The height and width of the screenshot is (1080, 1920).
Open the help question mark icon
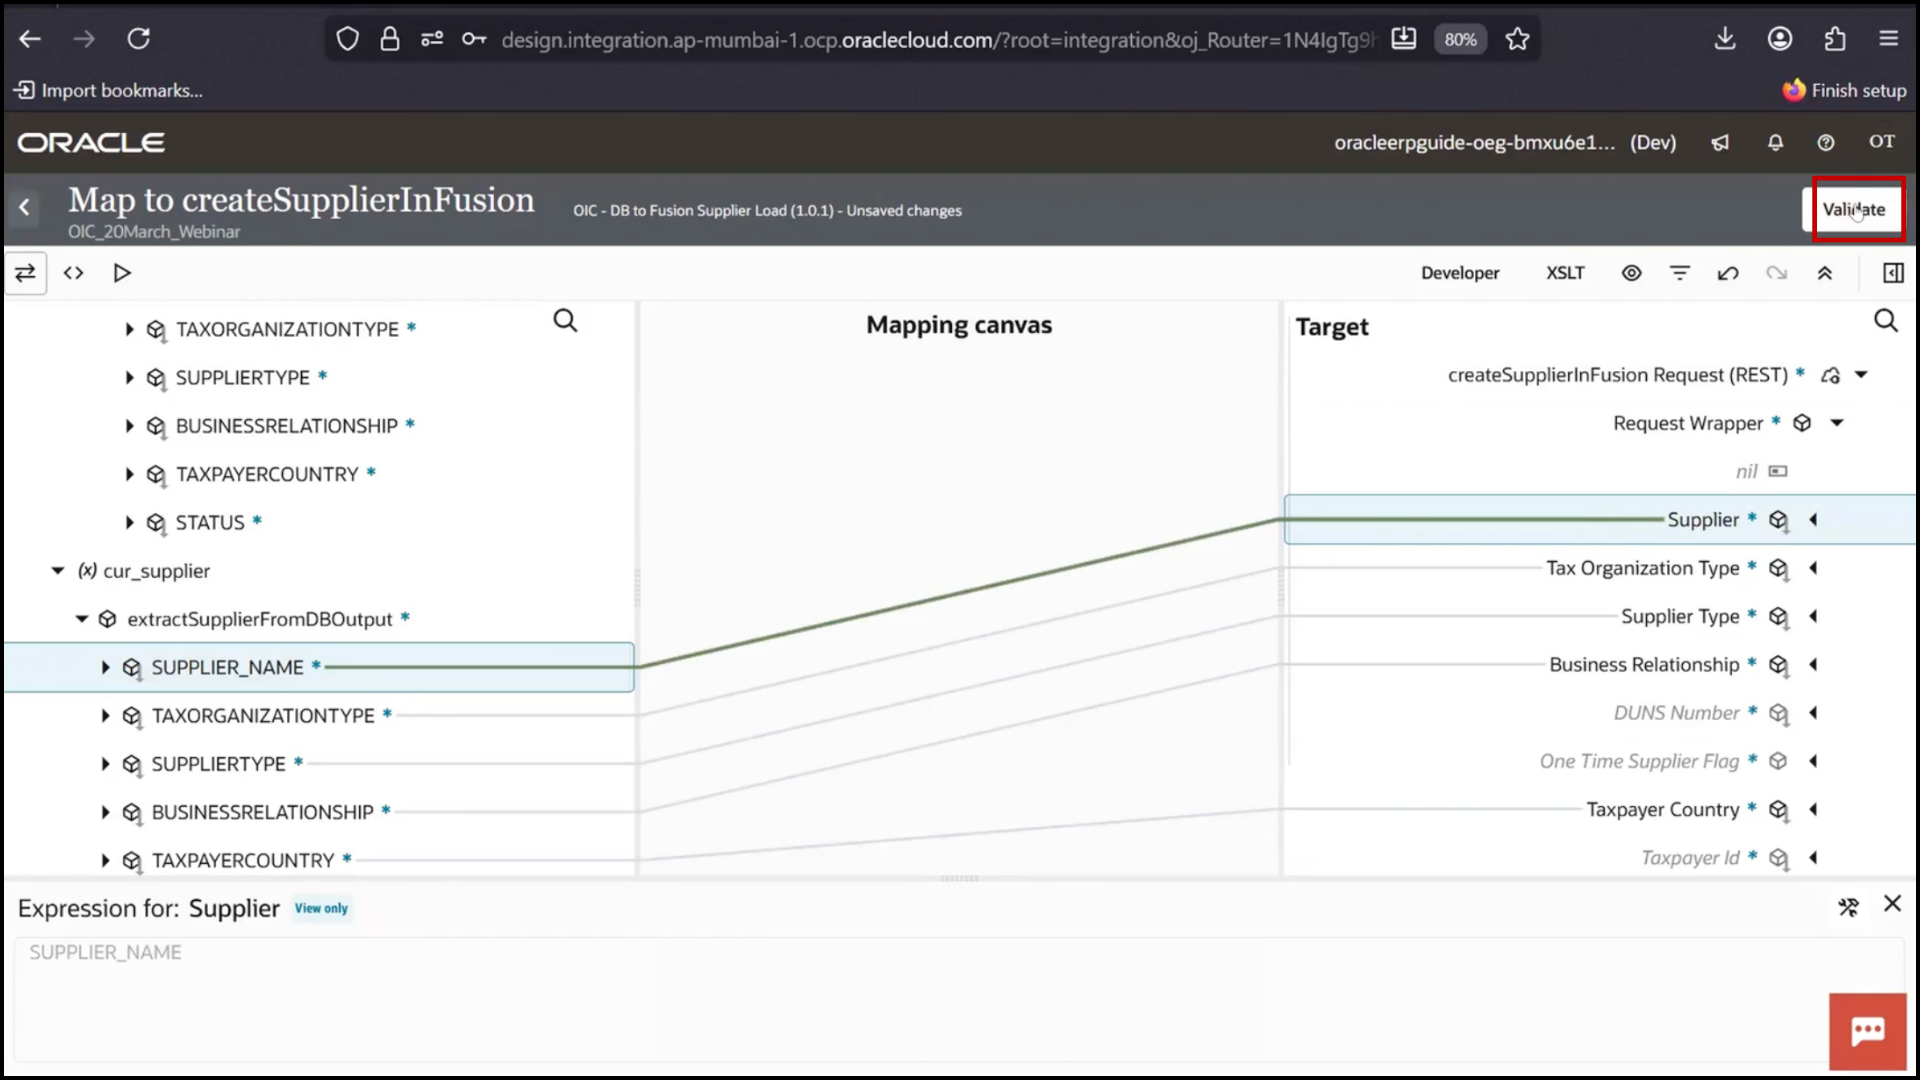tap(1826, 143)
